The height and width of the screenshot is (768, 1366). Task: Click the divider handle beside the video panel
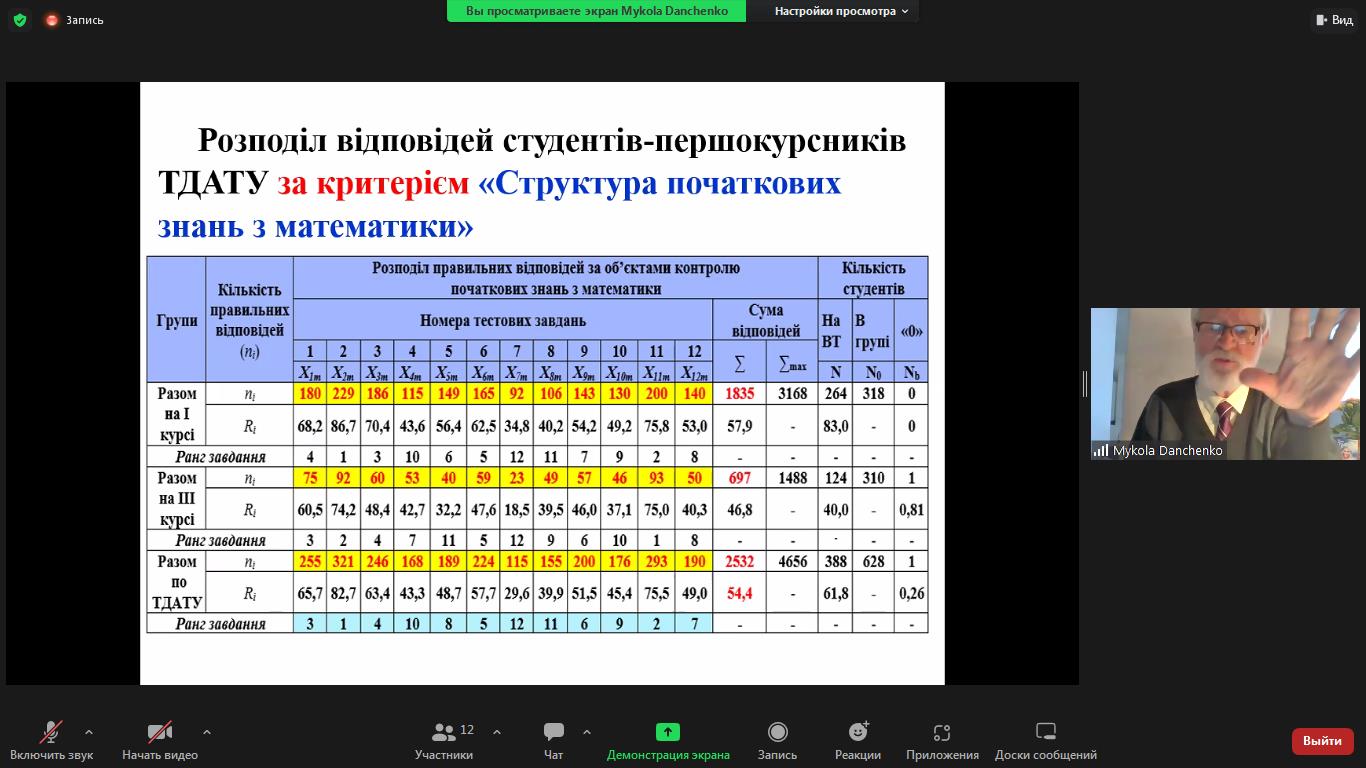(x=1085, y=384)
